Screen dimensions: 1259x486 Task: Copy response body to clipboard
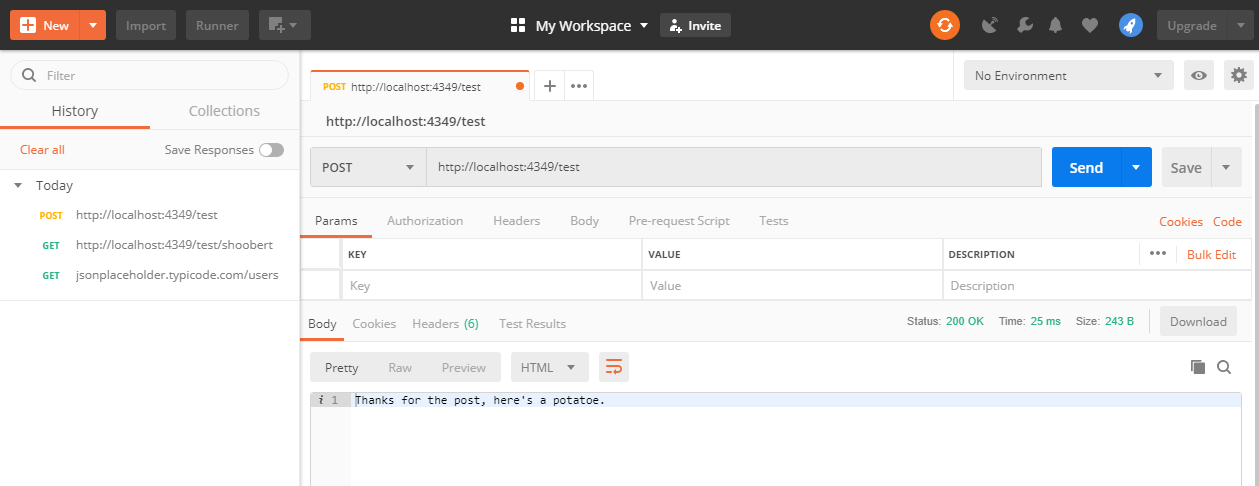coord(1197,367)
